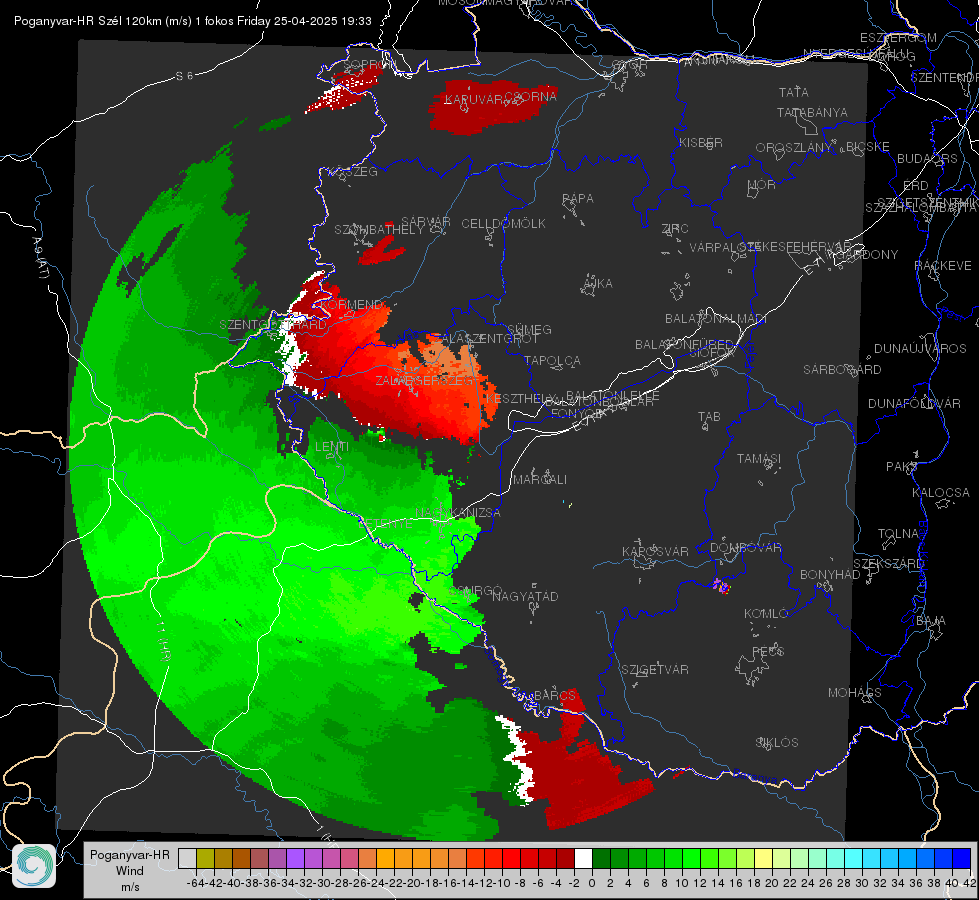The width and height of the screenshot is (979, 900).
Task: Click the -64 value on the legend scale
Action: pos(195,883)
